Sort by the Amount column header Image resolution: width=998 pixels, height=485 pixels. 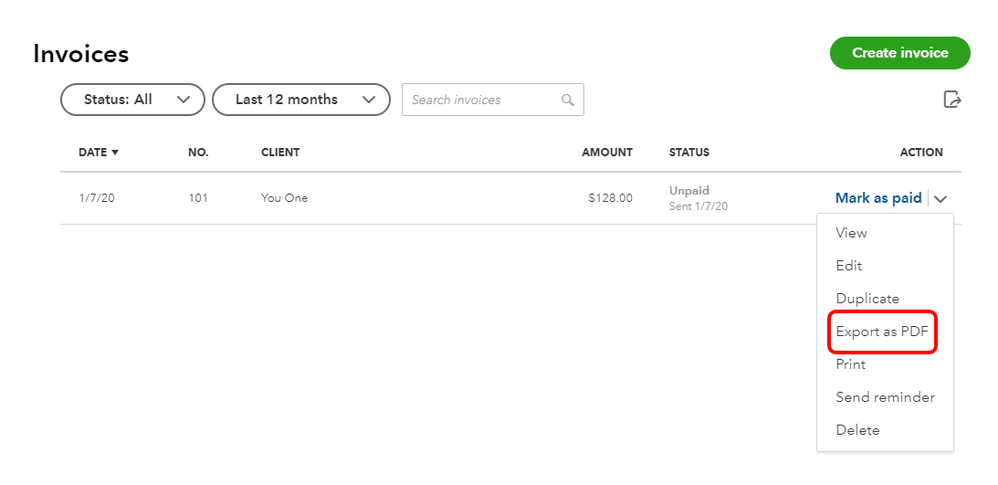pos(607,153)
